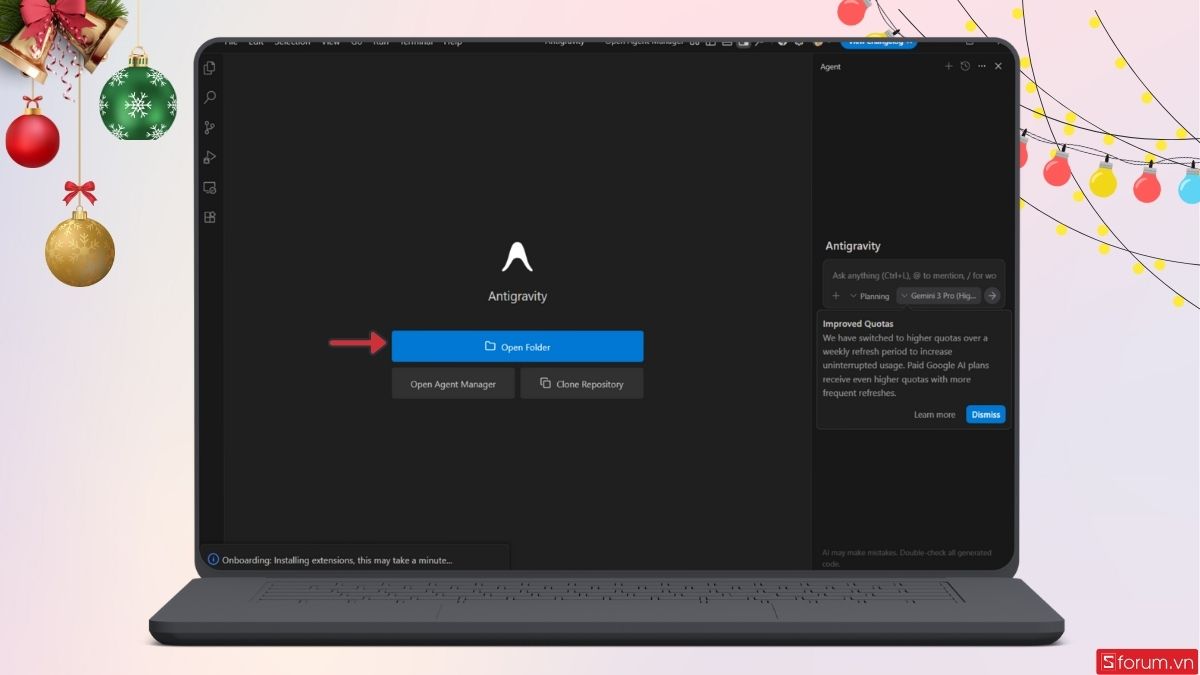Click the Onboarding installing extensions status message
Viewport: 1200px width, 675px height.
point(337,560)
